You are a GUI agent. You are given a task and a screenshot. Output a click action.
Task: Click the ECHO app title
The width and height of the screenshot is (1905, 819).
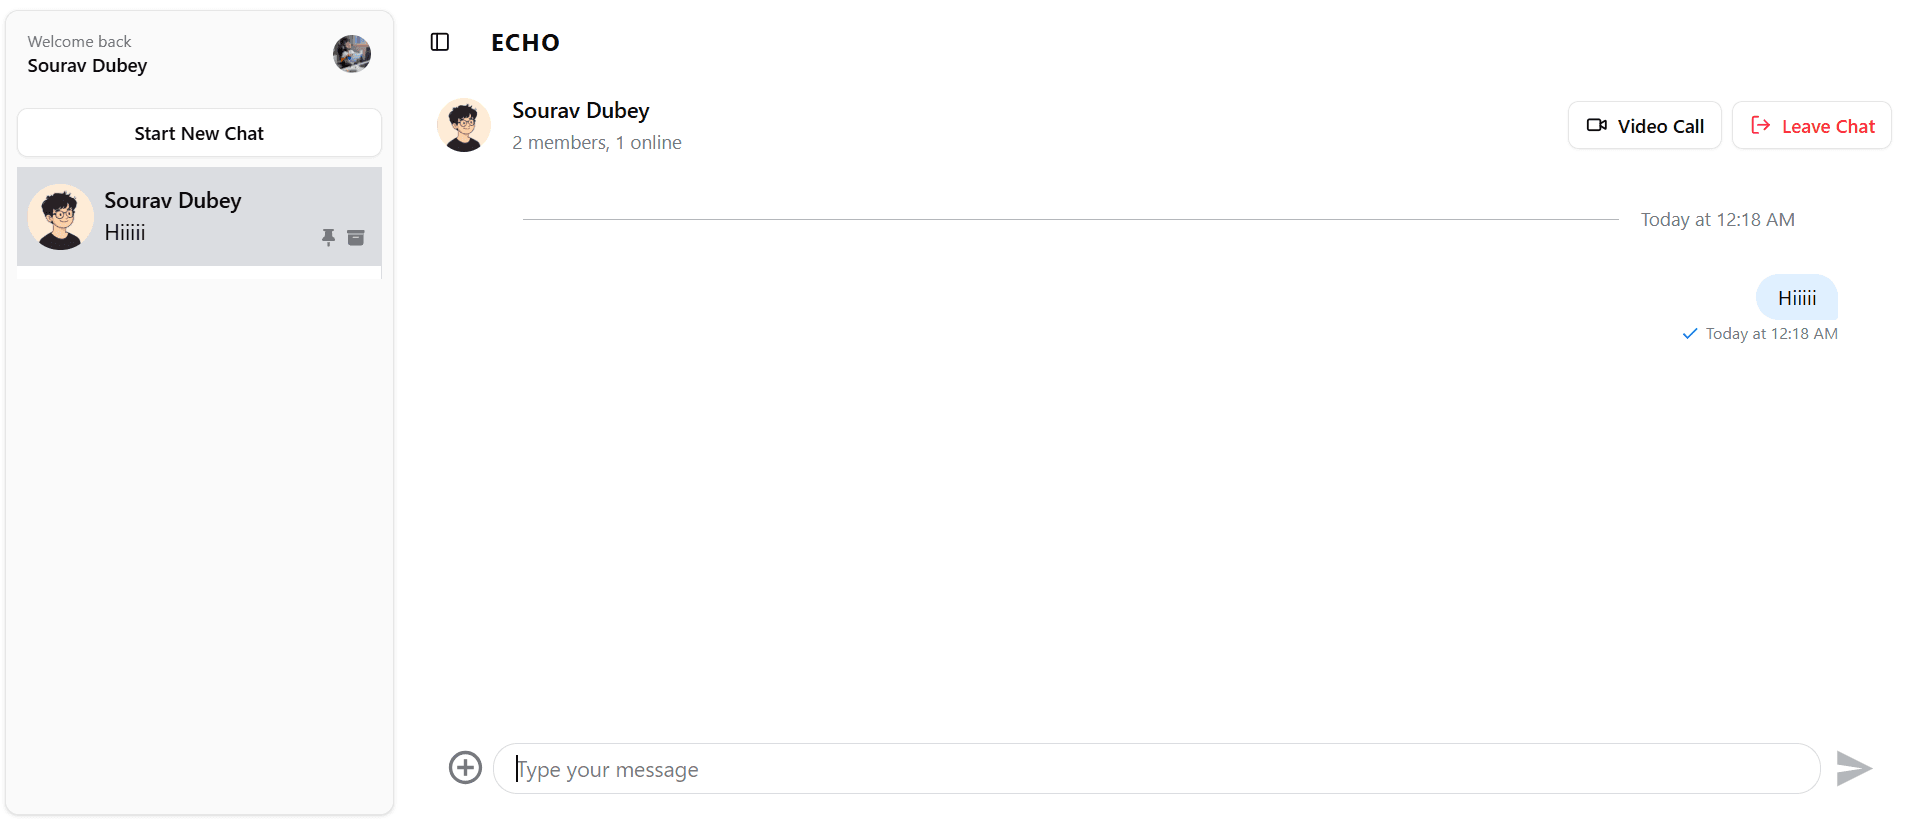point(525,43)
